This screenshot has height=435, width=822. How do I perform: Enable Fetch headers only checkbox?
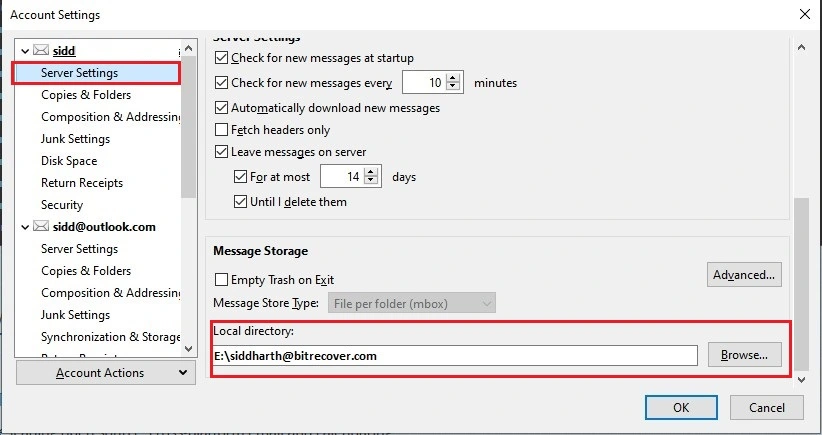click(222, 130)
